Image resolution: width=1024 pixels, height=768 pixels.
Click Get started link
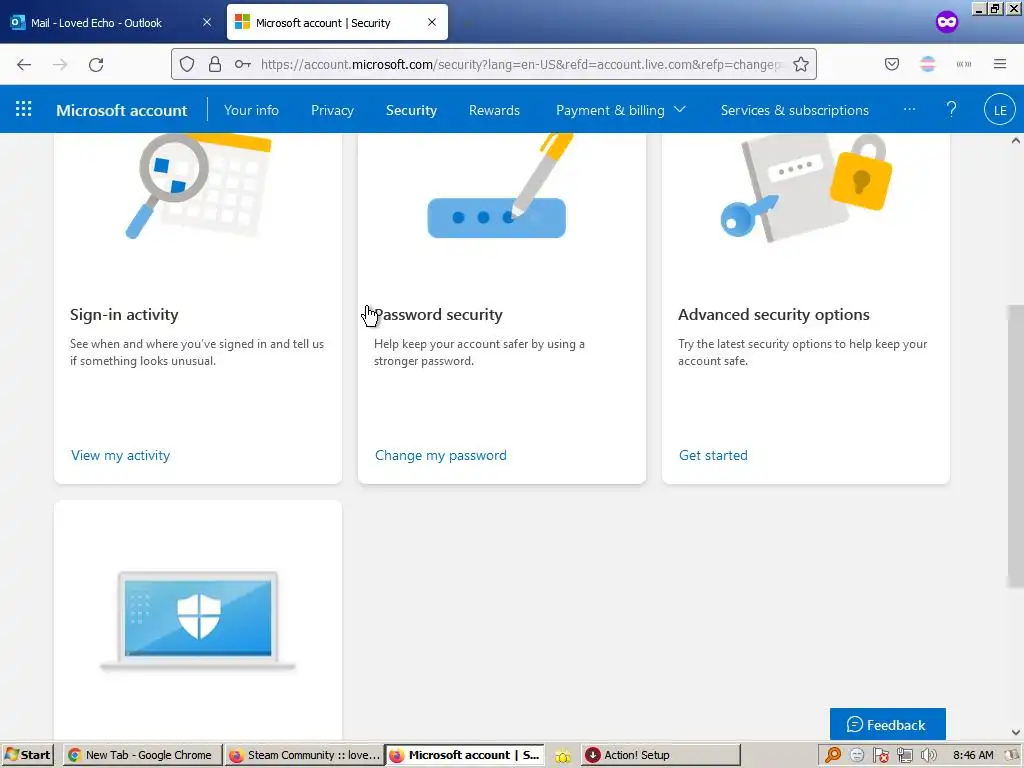coord(713,455)
